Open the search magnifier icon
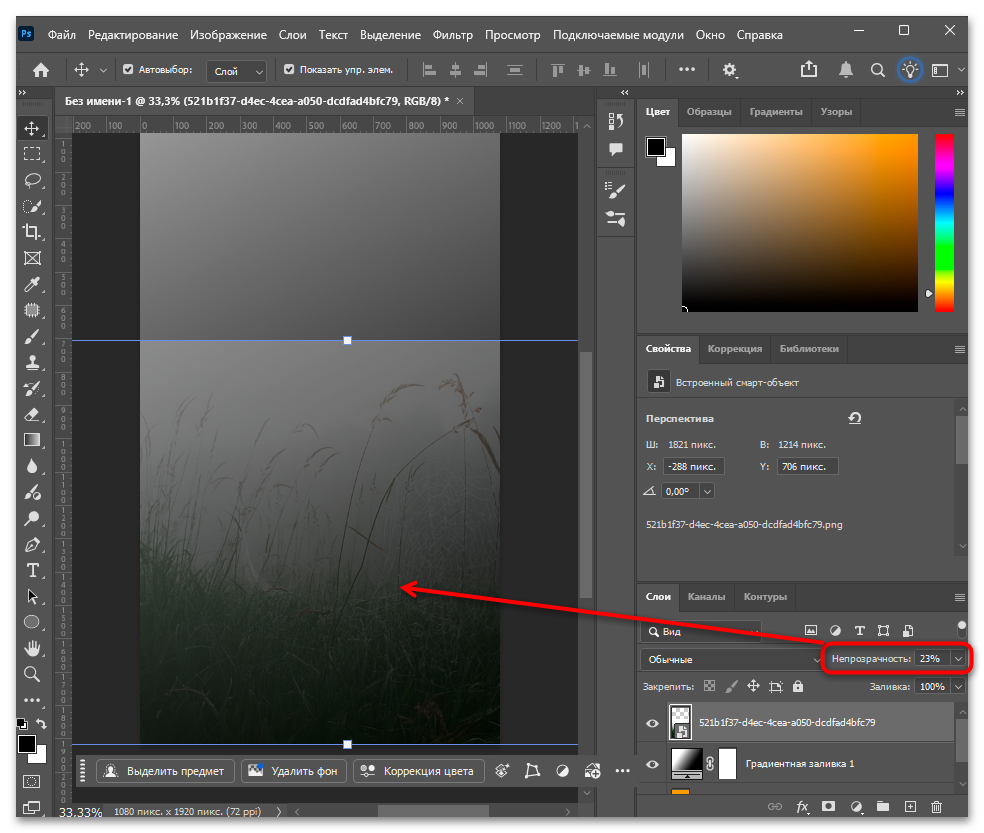Viewport: 984px width, 833px height. pyautogui.click(x=877, y=70)
